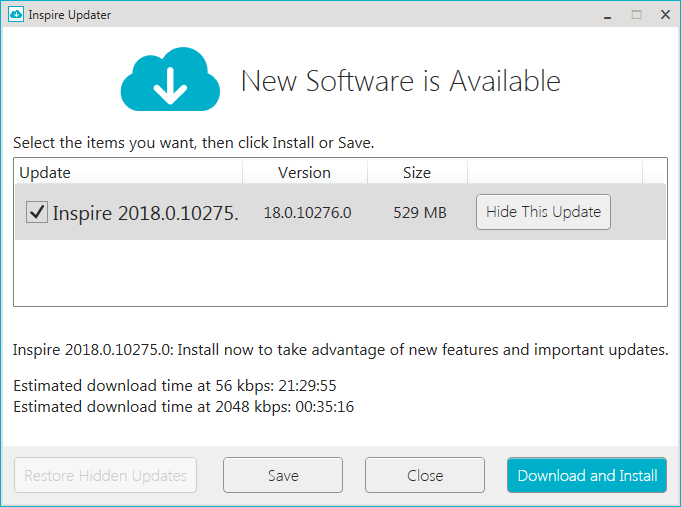The height and width of the screenshot is (507, 681).
Task: Click the empty area in the updates list
Action: 340,273
